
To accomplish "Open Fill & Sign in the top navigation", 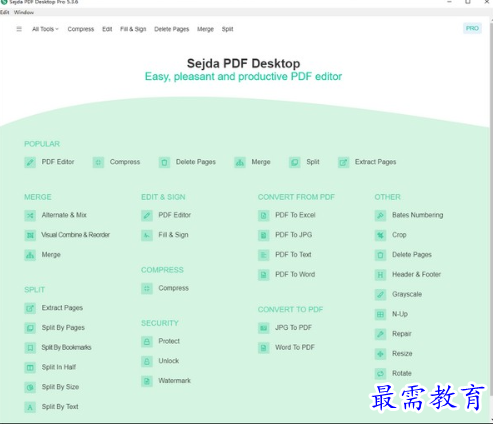I will coord(133,29).
